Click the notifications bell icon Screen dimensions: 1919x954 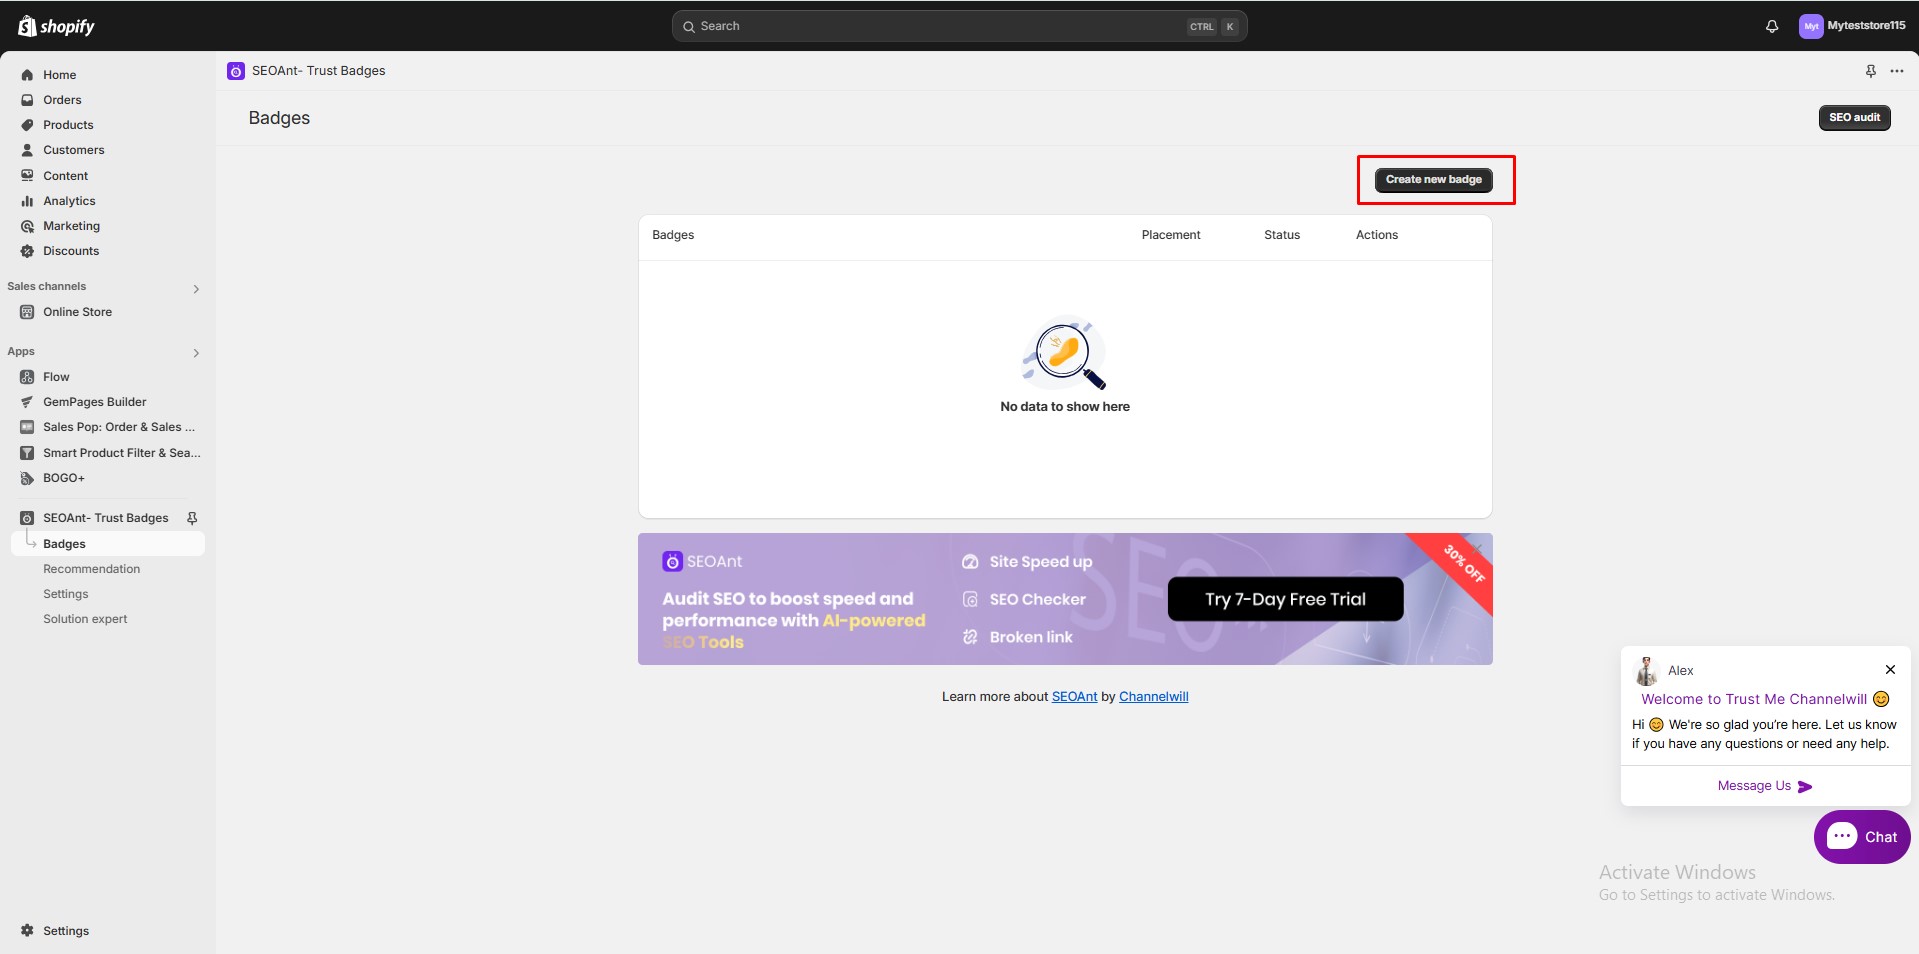(1771, 27)
